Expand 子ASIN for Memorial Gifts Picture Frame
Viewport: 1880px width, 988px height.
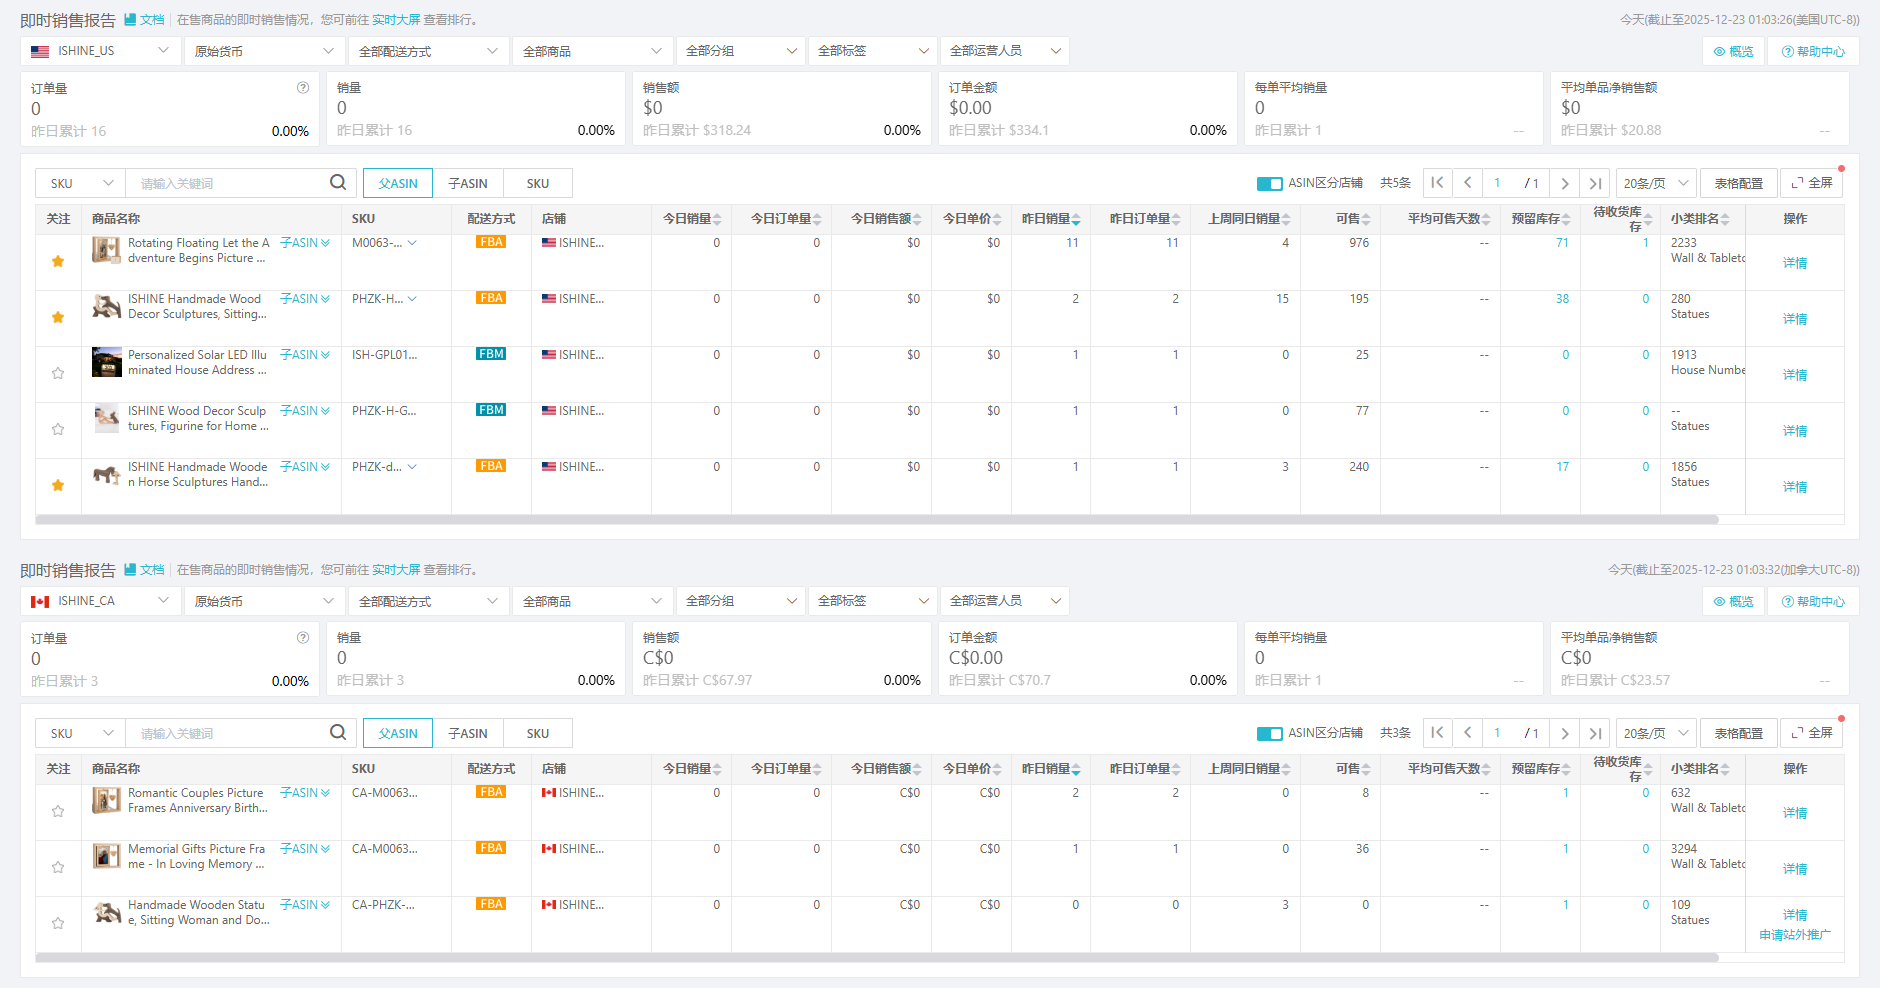(x=305, y=849)
